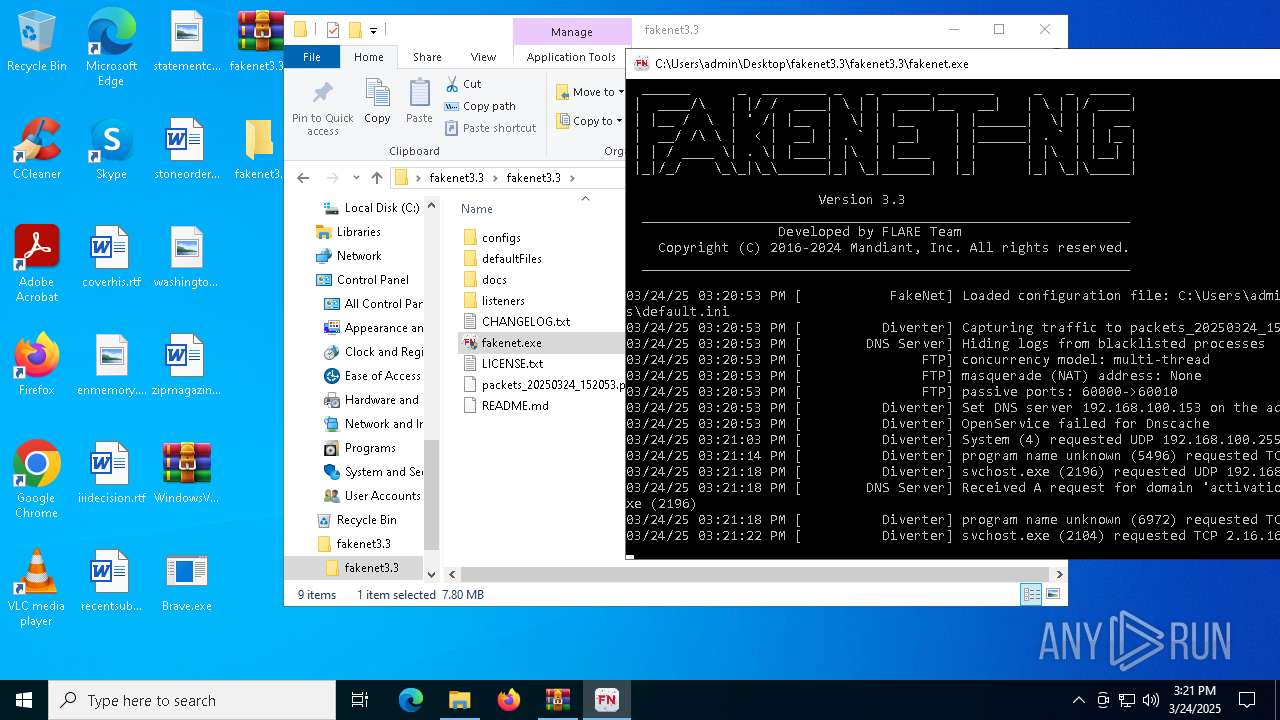Viewport: 1280px width, 720px height.
Task: Select coverhis.rtf document on desktop
Action: (x=111, y=257)
